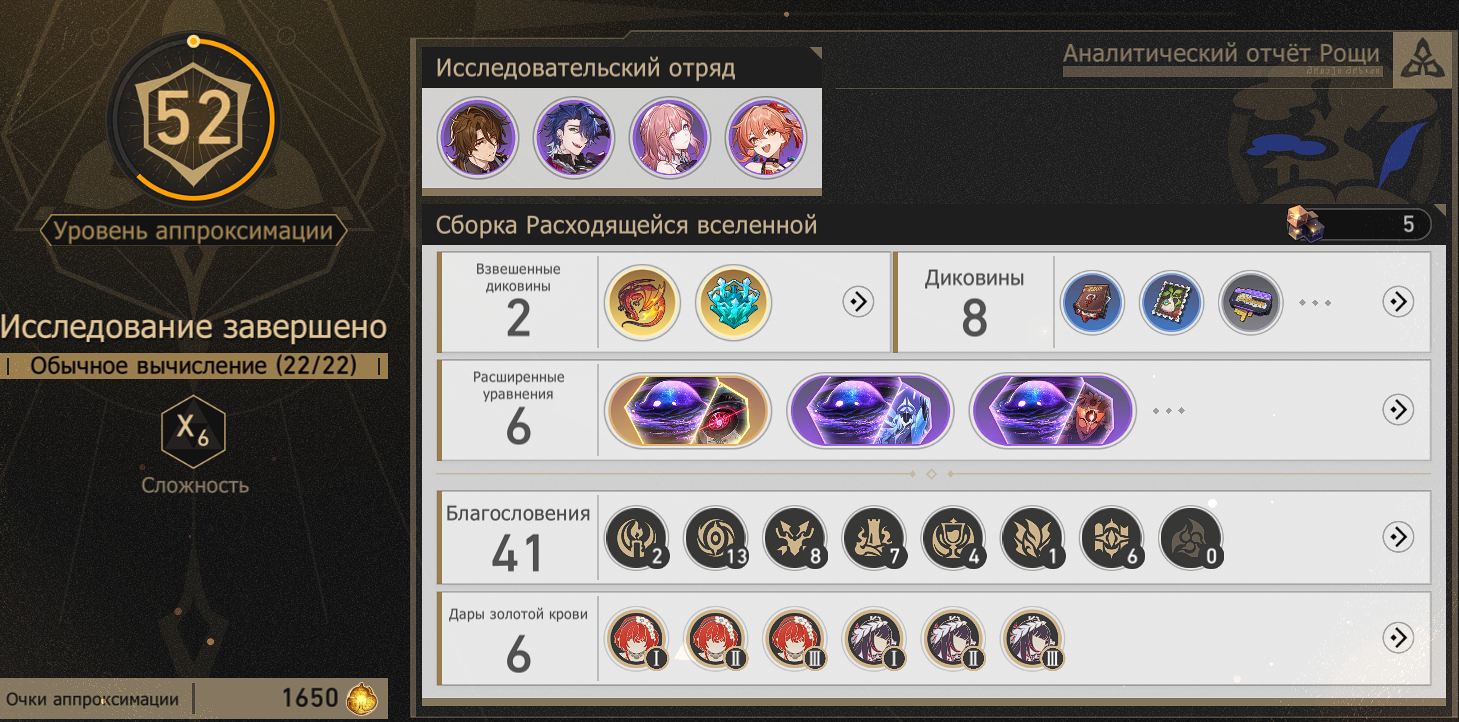Expand the Дары золотой крови arrow
Image resolution: width=1459 pixels, height=722 pixels.
coord(1397,637)
